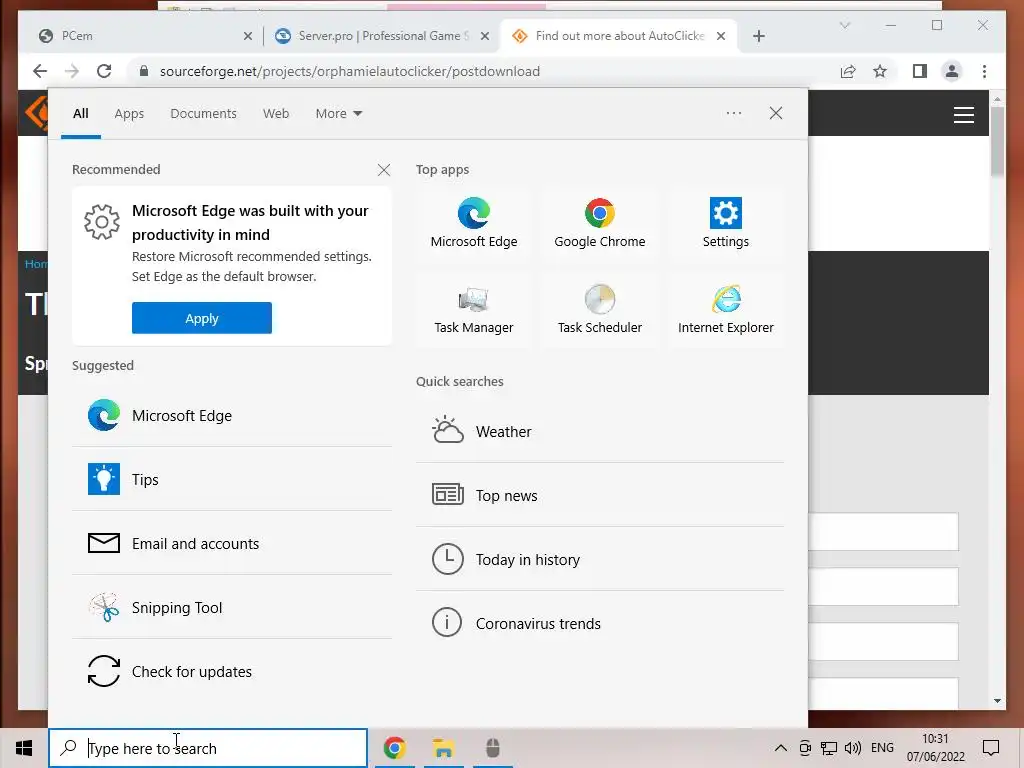Open a new Chrome tab
This screenshot has height=768, width=1024.
click(x=758, y=36)
